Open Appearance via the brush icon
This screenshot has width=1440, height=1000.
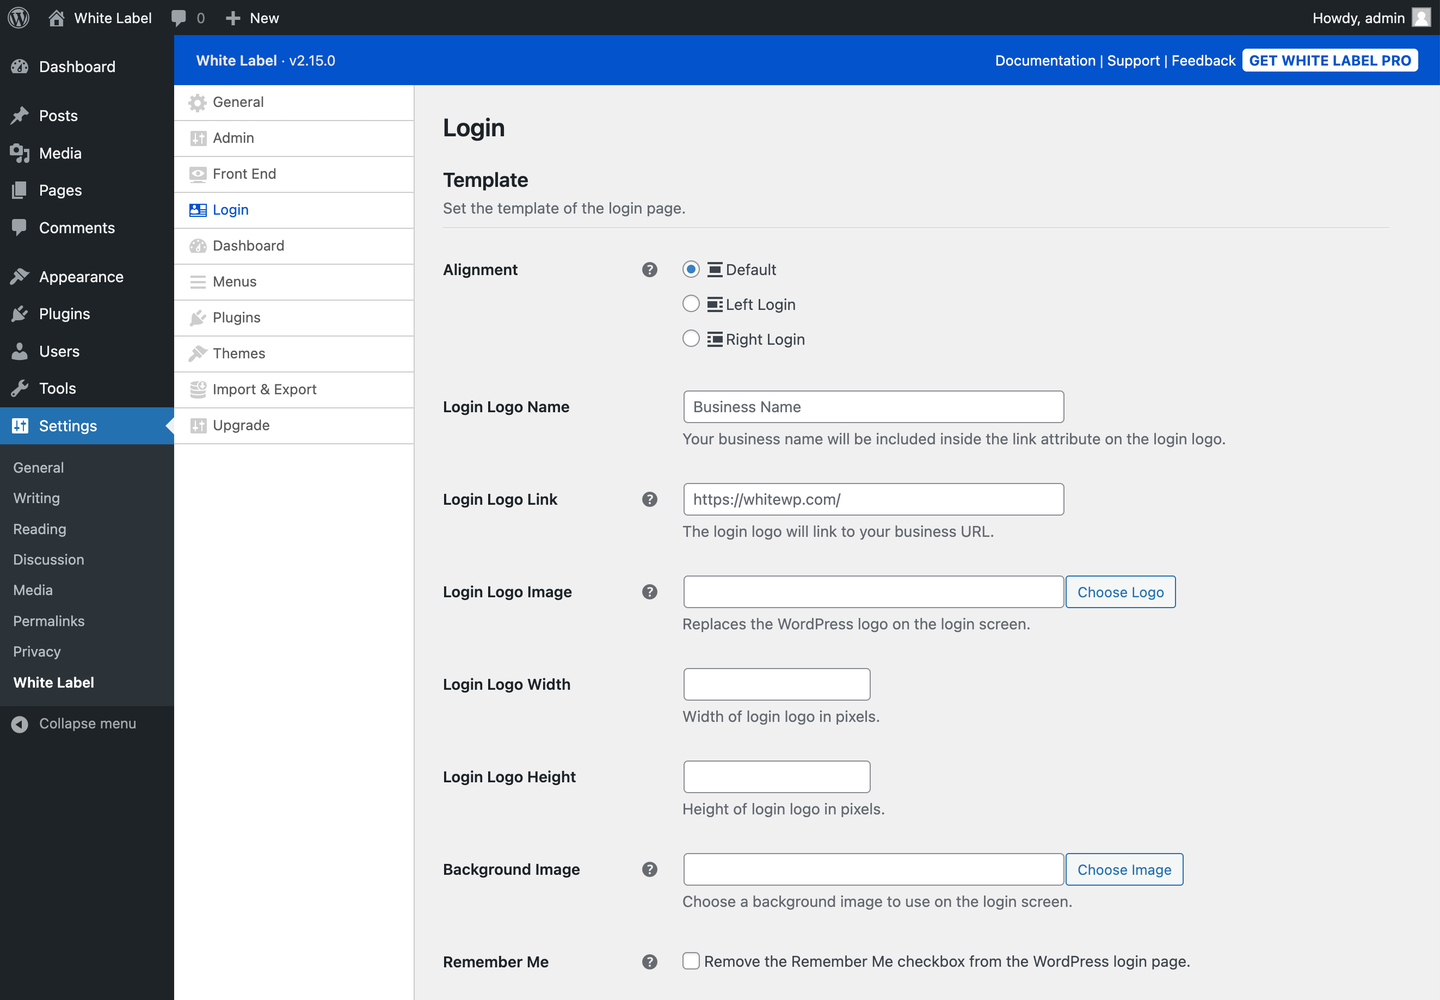pos(19,276)
